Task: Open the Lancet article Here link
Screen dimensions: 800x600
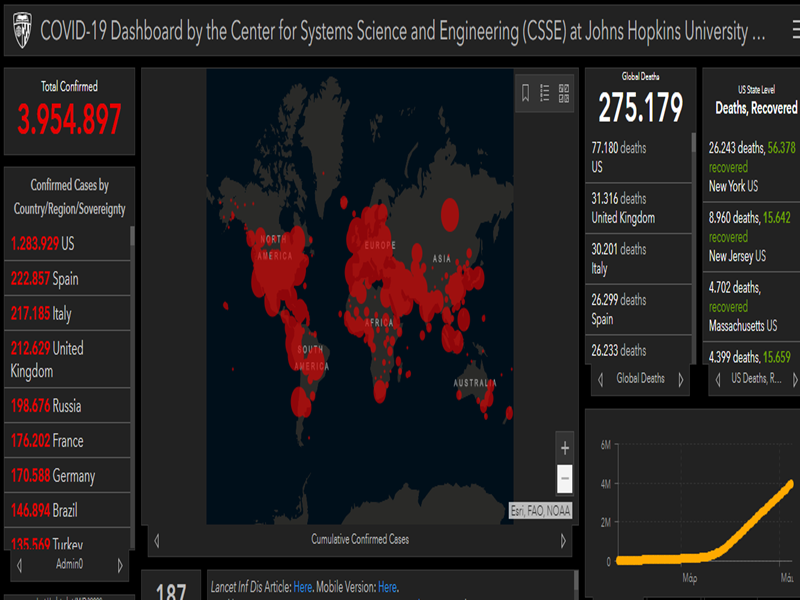Action: point(303,587)
